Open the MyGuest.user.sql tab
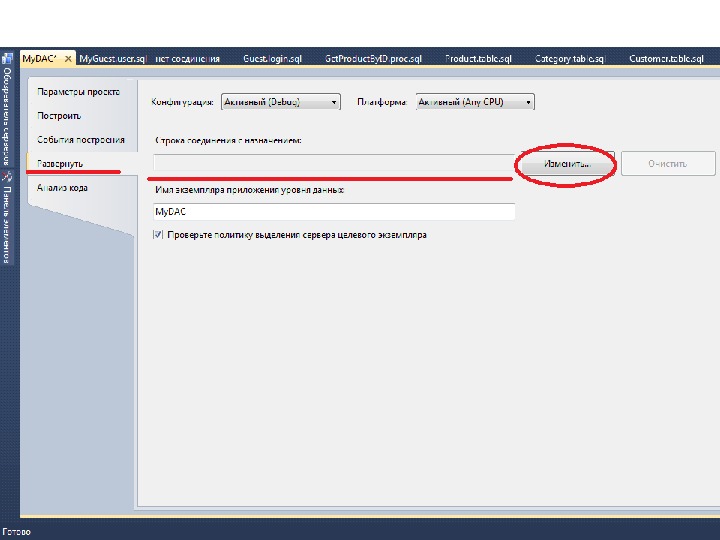The image size is (720, 540). click(112, 59)
